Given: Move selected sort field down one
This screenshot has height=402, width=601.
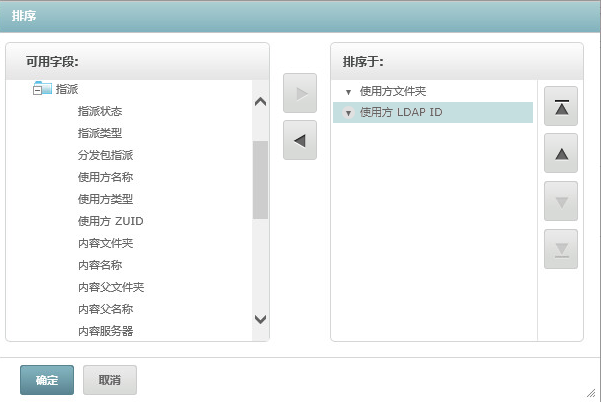Looking at the screenshot, I should 561,202.
